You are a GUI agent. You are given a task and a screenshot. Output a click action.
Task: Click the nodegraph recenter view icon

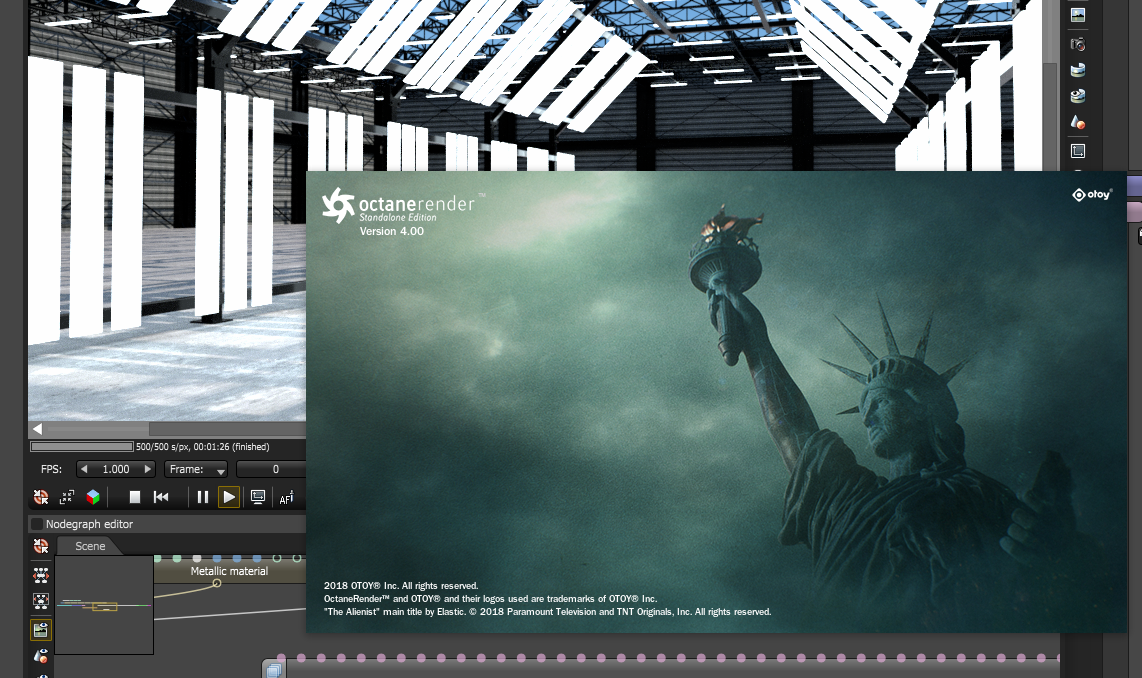coord(41,546)
